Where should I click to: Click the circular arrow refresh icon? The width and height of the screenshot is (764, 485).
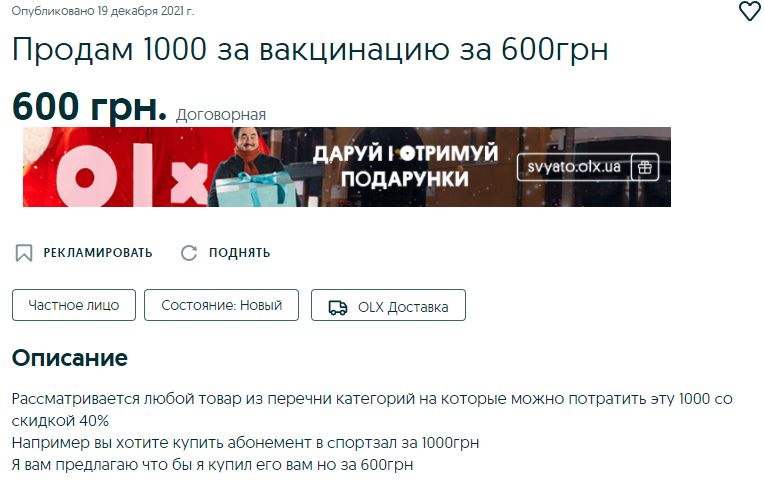pos(189,253)
